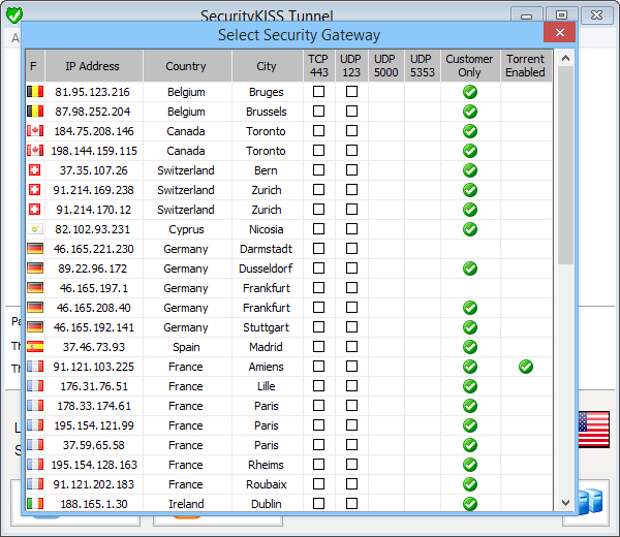Click Belgium flag for 87.98.252.204

[x=35, y=111]
